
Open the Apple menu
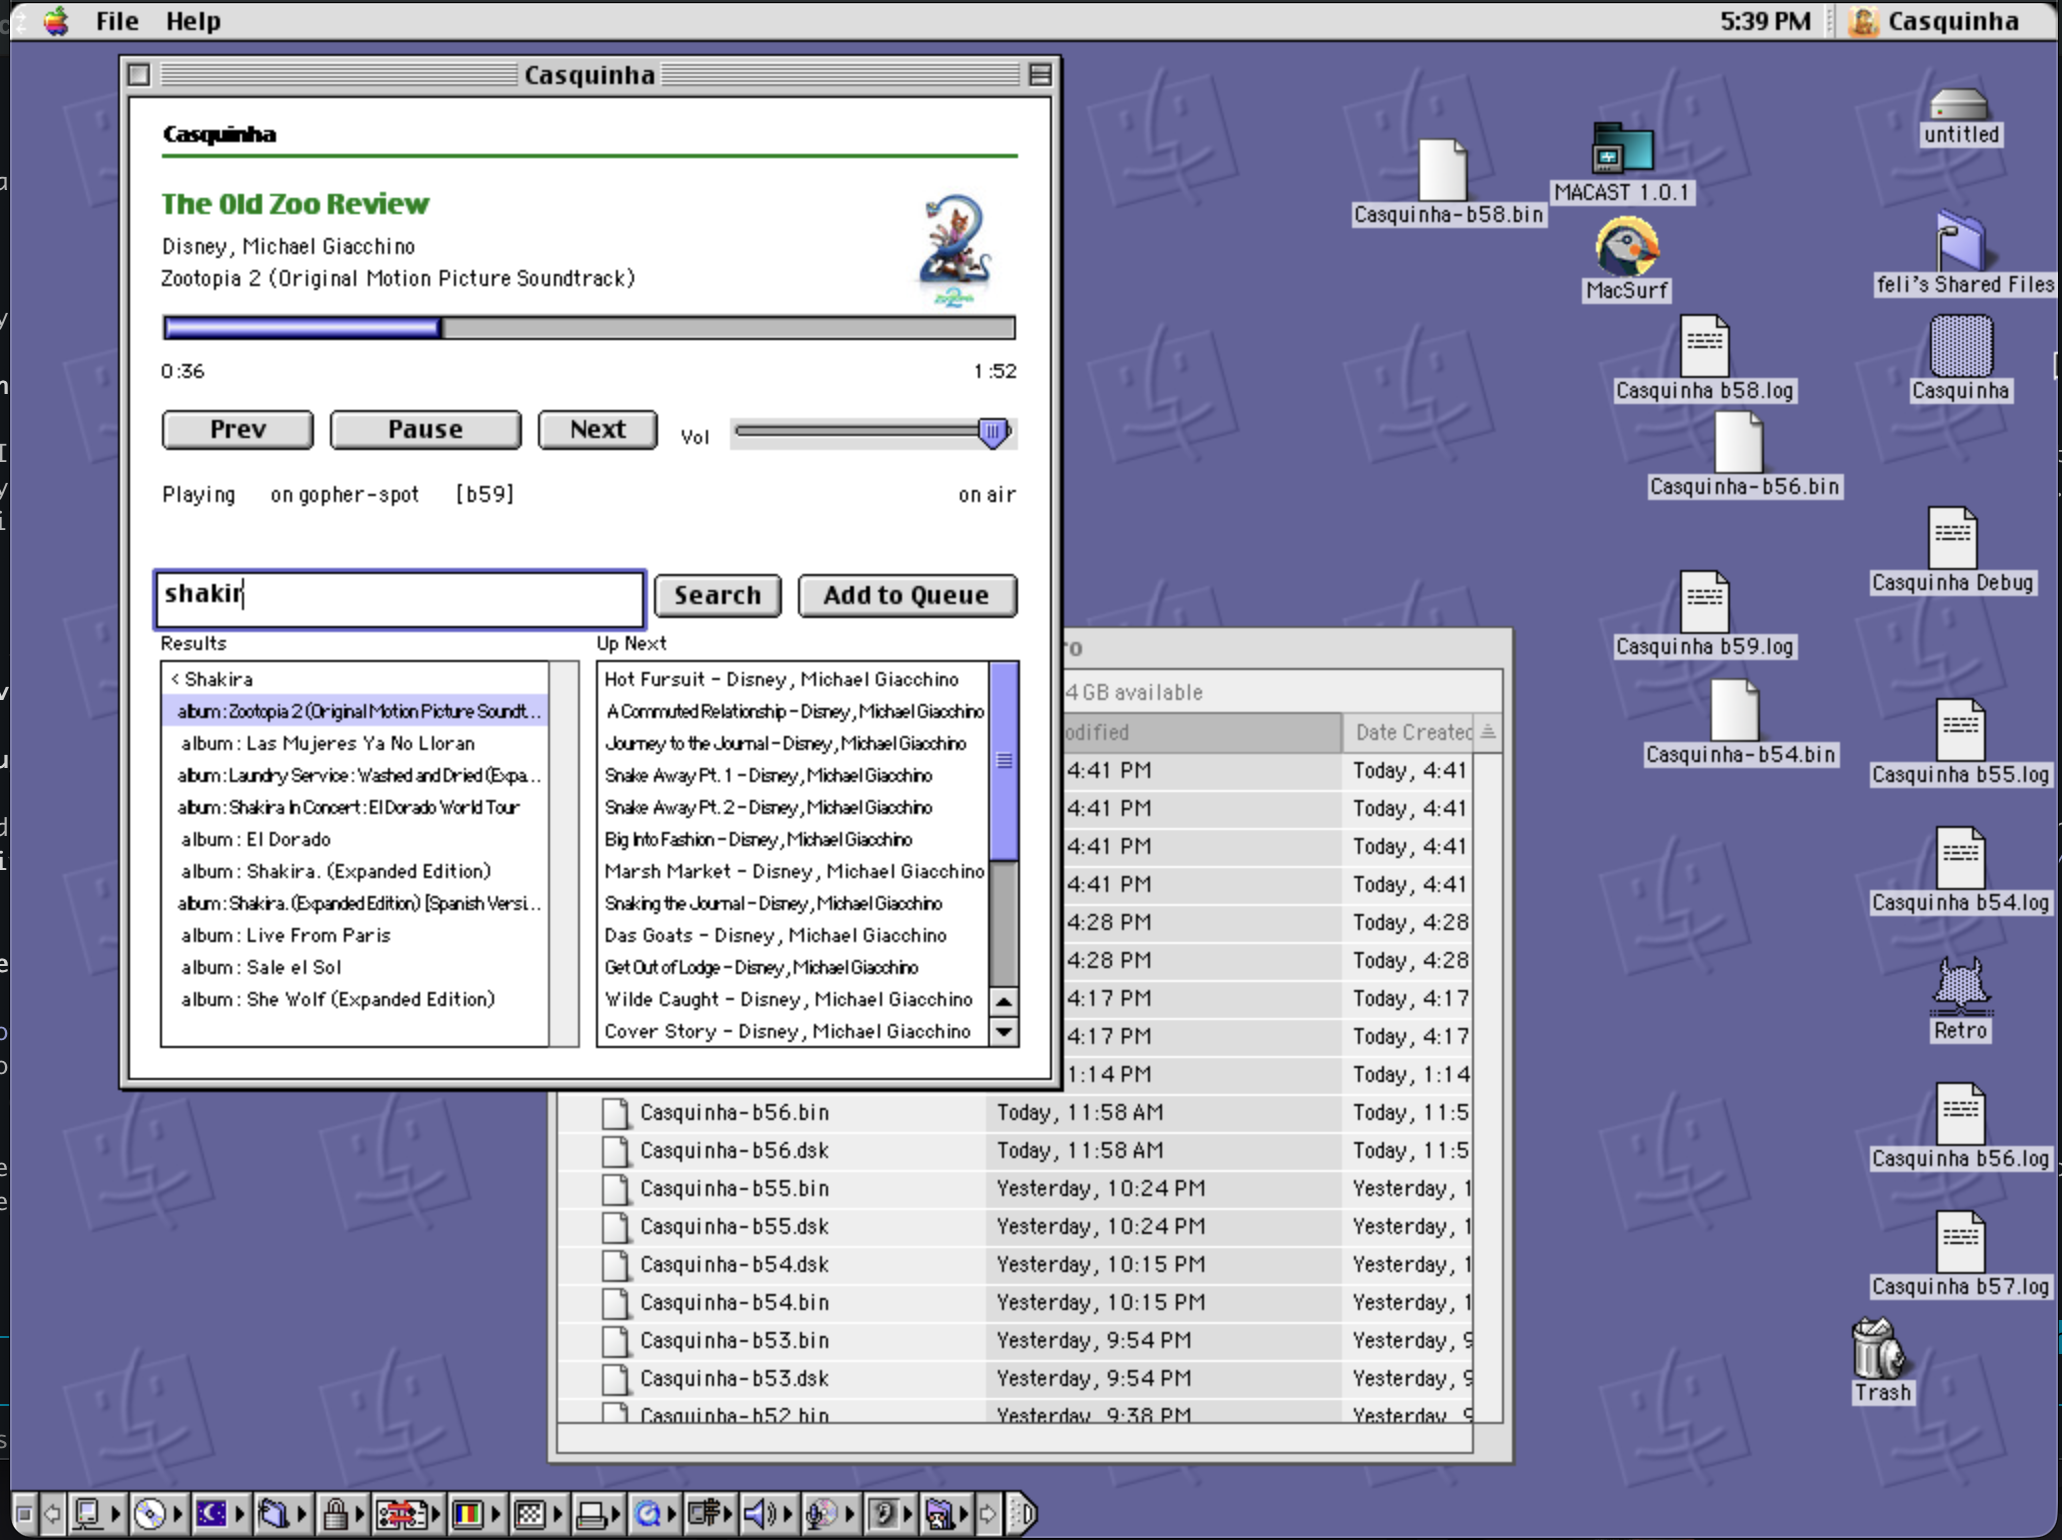click(57, 21)
